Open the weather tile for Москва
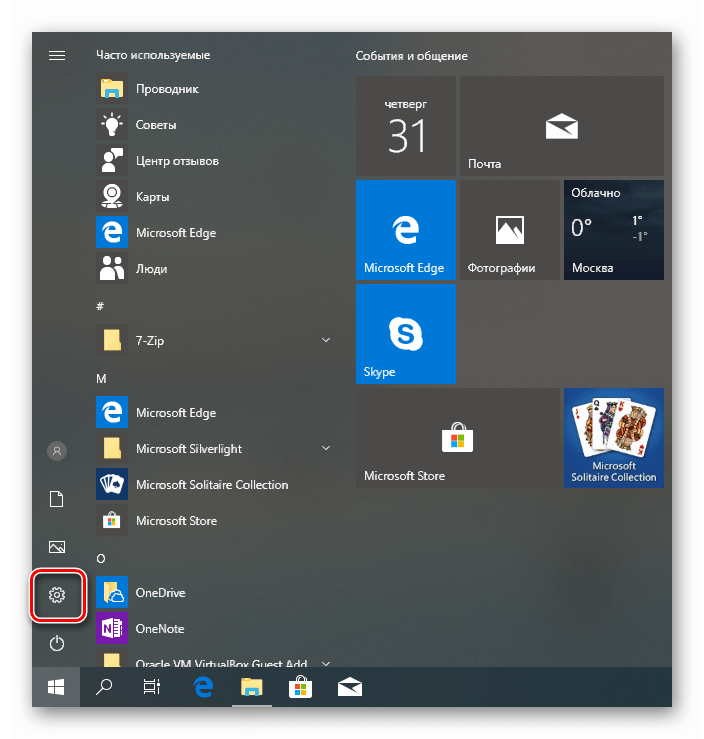This screenshot has width=704, height=739. pos(614,230)
